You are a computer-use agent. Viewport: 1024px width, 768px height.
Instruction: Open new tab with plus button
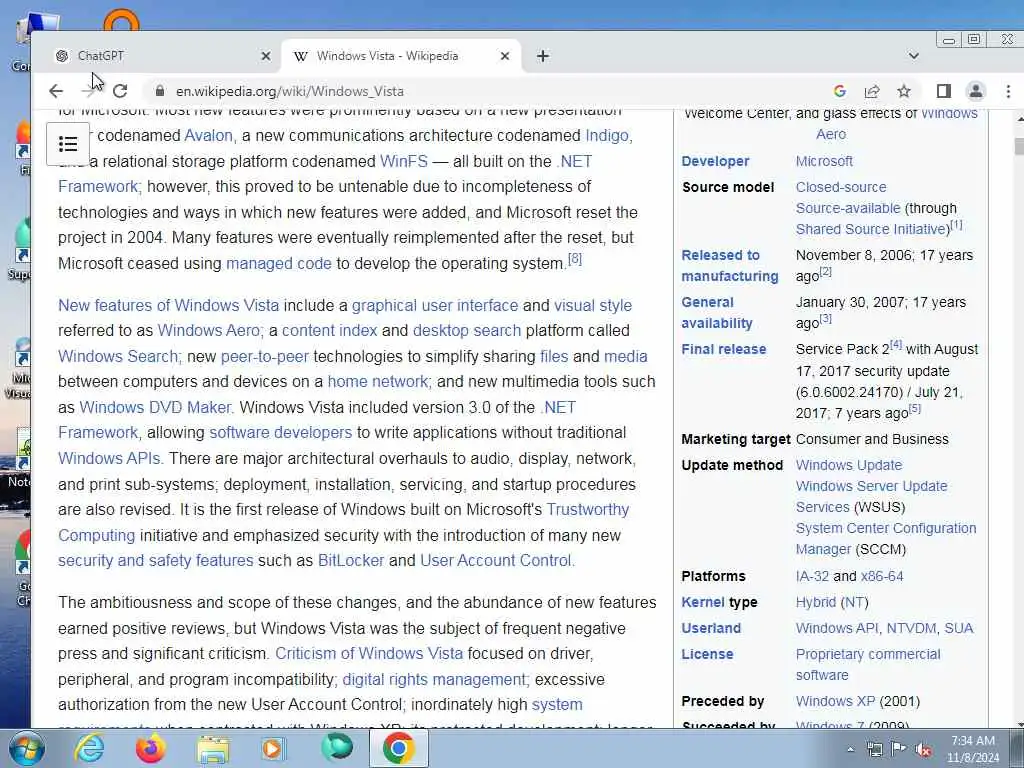click(543, 56)
